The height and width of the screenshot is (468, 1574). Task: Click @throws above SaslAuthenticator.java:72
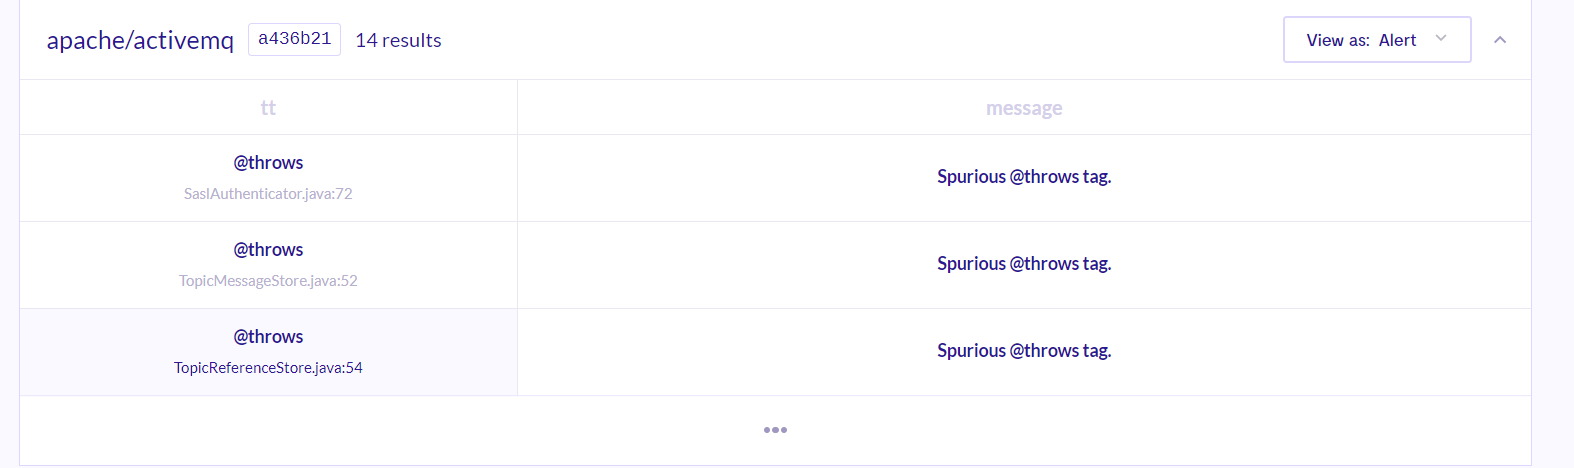click(268, 162)
